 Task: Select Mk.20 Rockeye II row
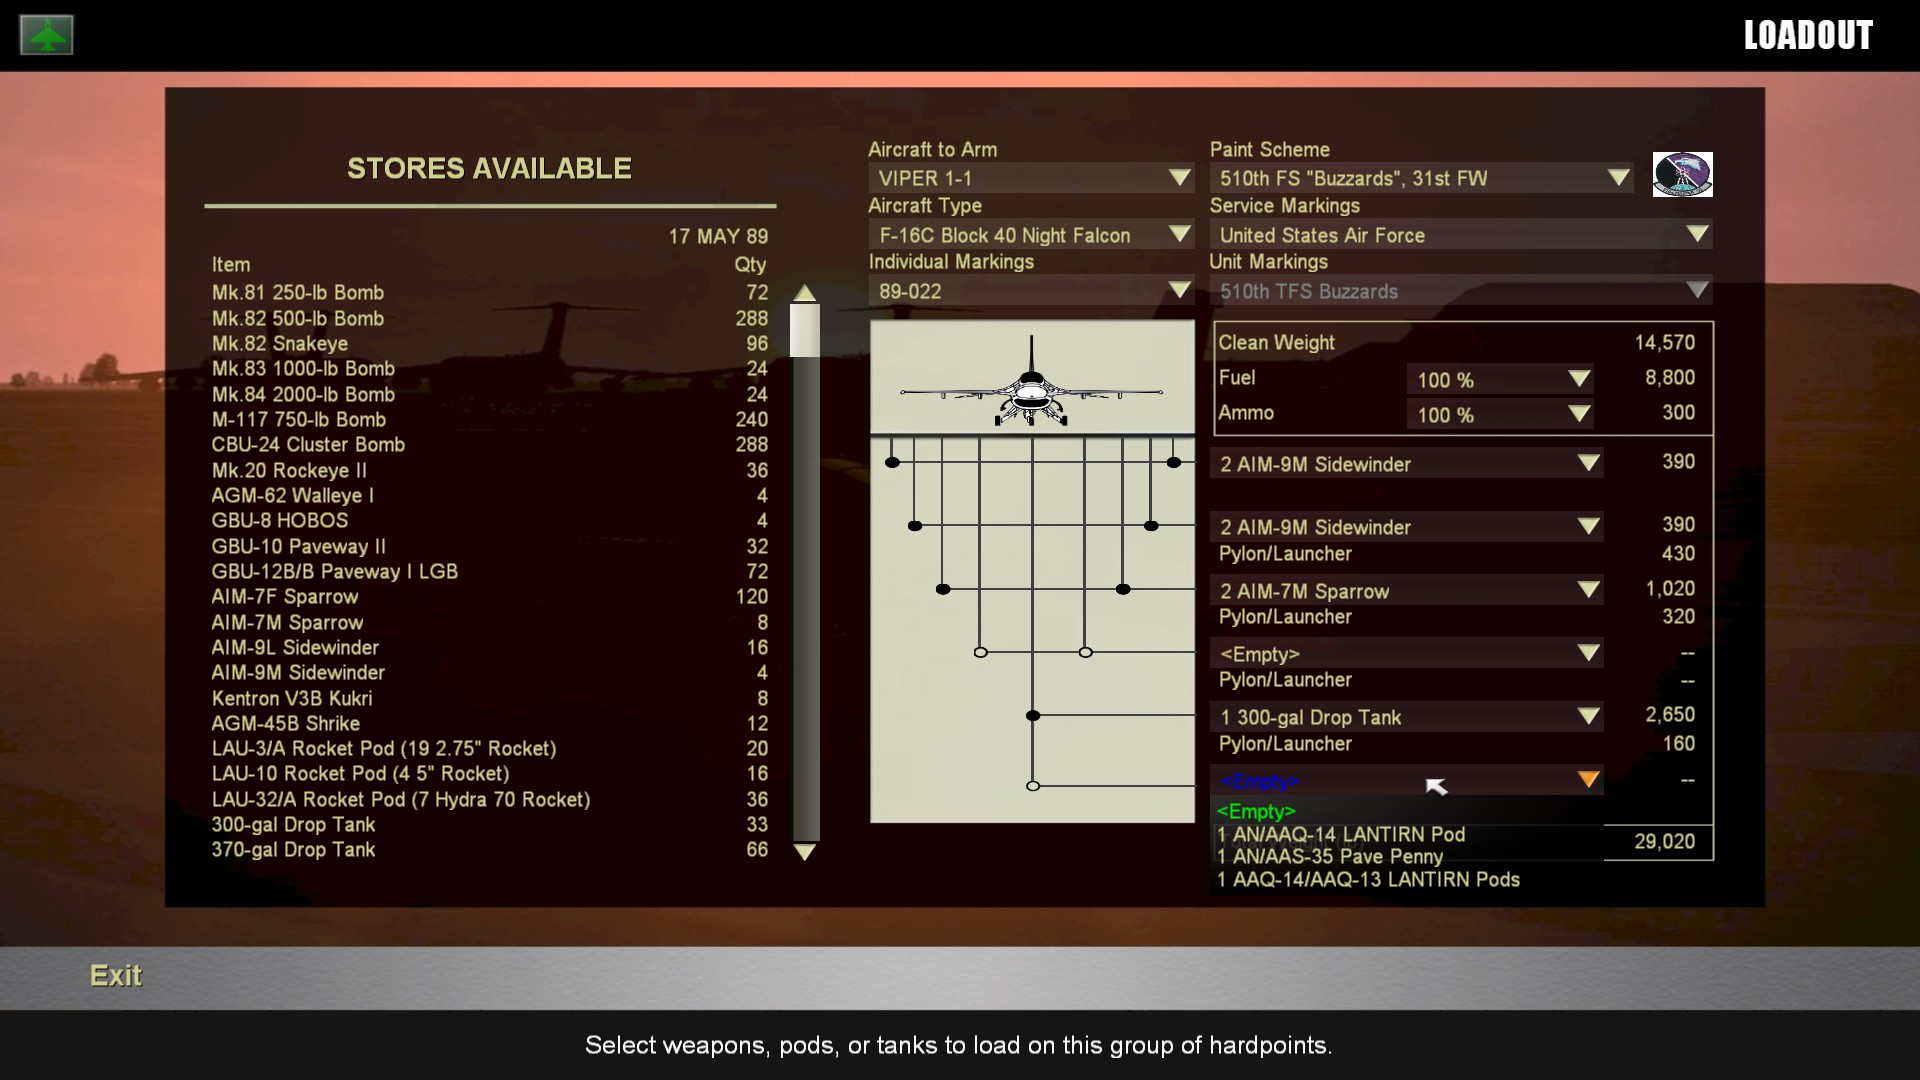[x=490, y=470]
